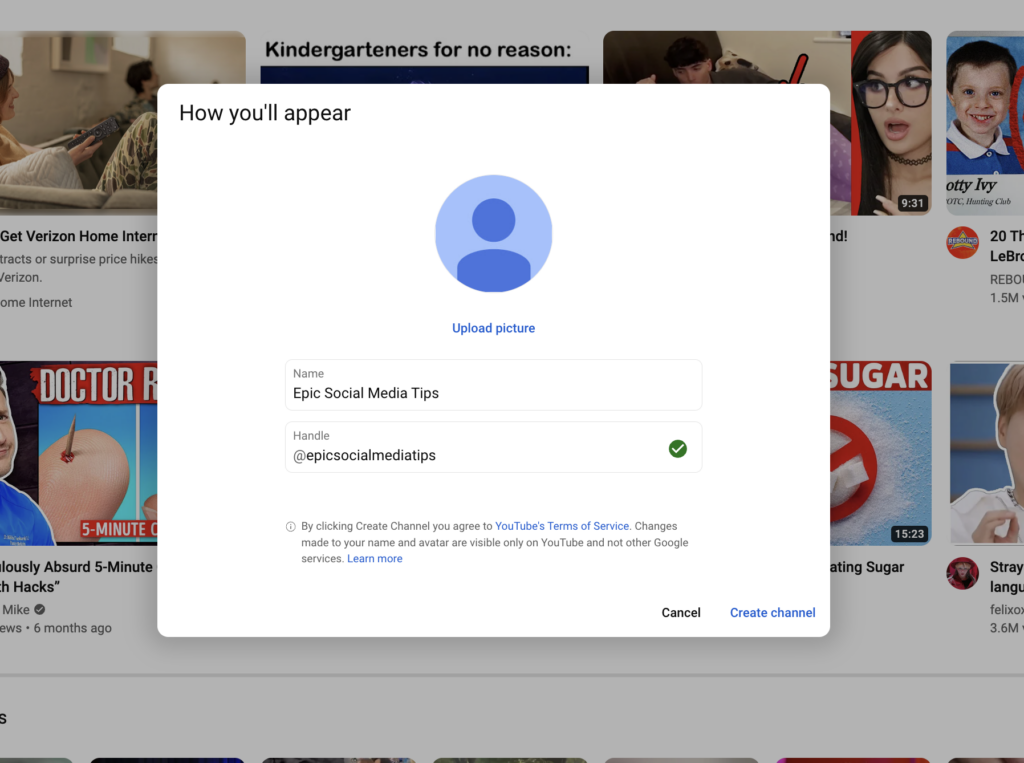
Task: Open the Rebound channel avatar
Action: pos(962,243)
